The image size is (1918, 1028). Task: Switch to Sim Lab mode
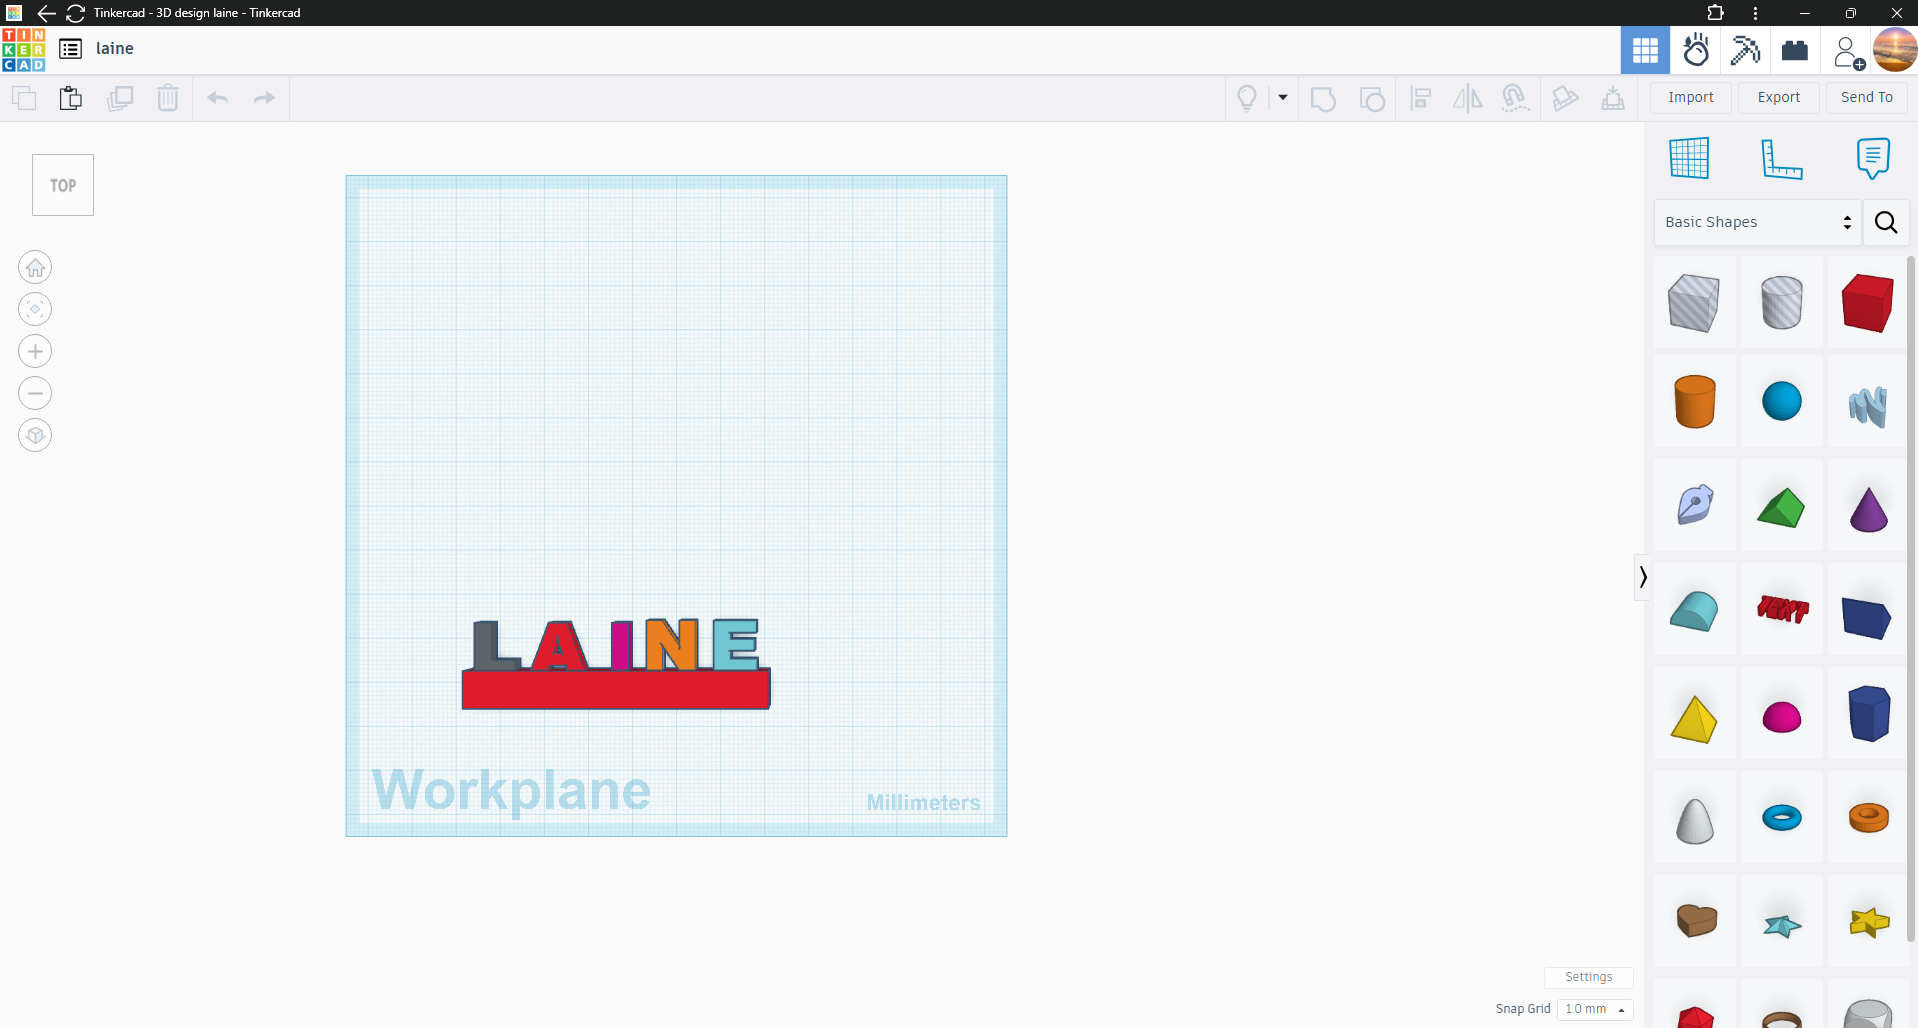pos(1696,50)
